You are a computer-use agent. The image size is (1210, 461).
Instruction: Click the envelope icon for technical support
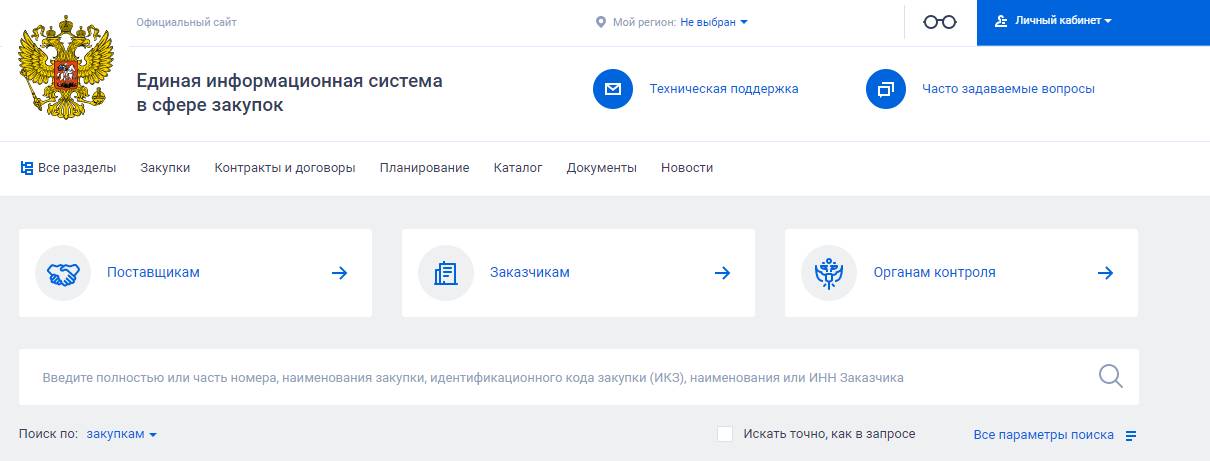pyautogui.click(x=613, y=89)
